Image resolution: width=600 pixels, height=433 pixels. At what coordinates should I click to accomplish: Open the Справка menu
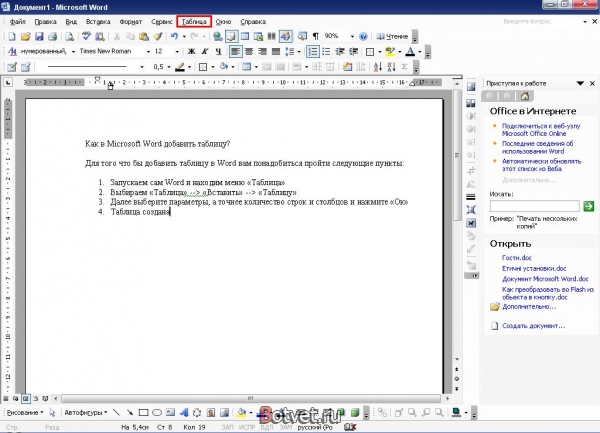(x=253, y=22)
